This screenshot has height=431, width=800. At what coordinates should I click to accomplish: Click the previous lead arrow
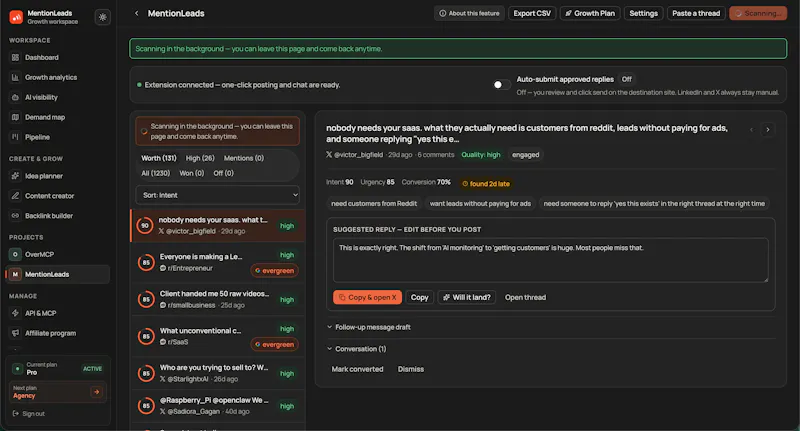[x=751, y=130]
